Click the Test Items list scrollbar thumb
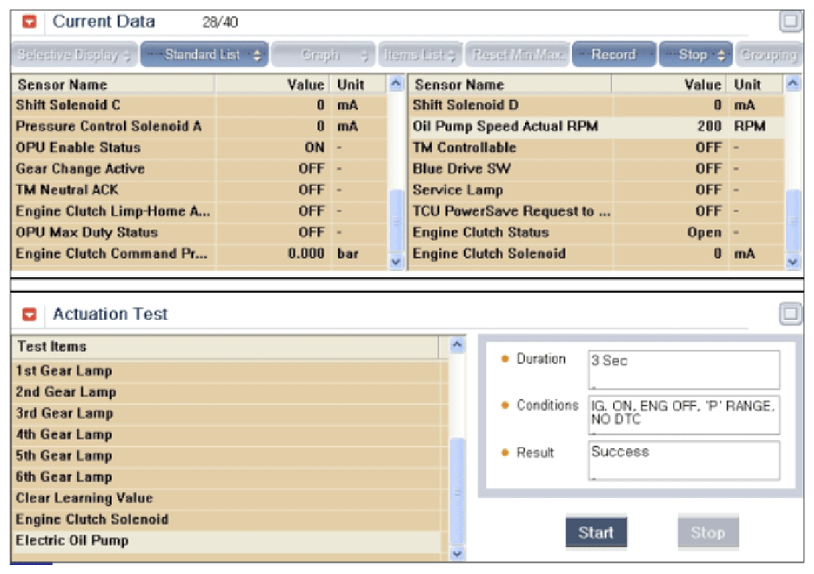Screen dimensions: 814x574 point(457,491)
